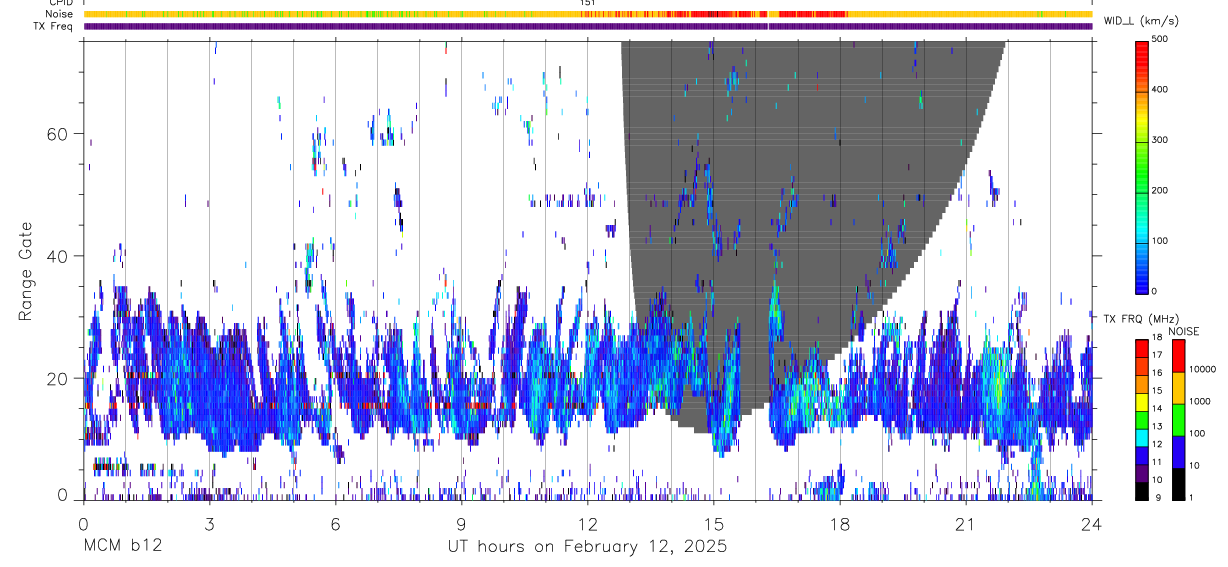Pick the orange 1000–10000 swatch in NOISE legend
This screenshot has height=567, width=1228.
coord(1178,387)
